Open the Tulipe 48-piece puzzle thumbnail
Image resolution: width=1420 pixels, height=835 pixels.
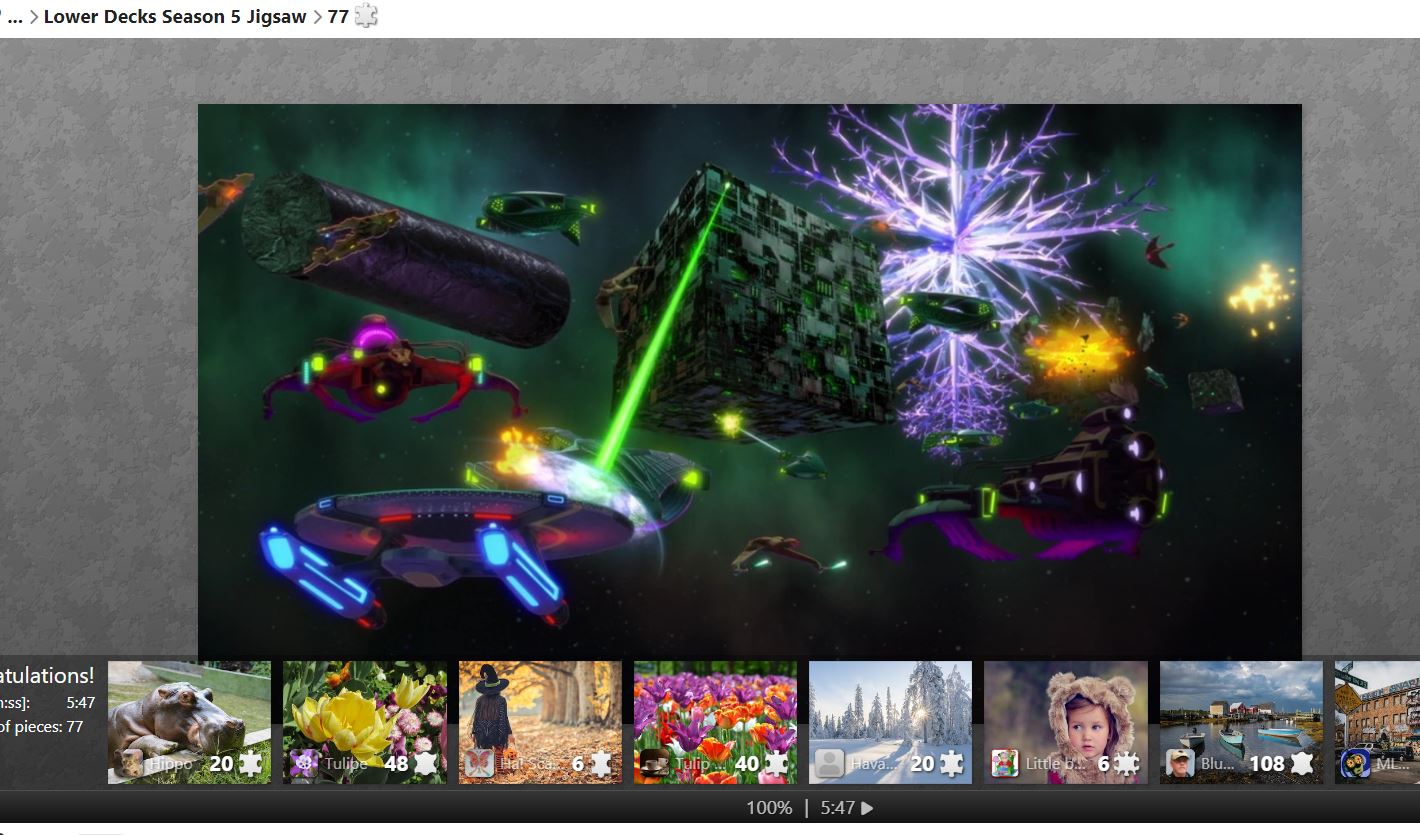[x=365, y=722]
